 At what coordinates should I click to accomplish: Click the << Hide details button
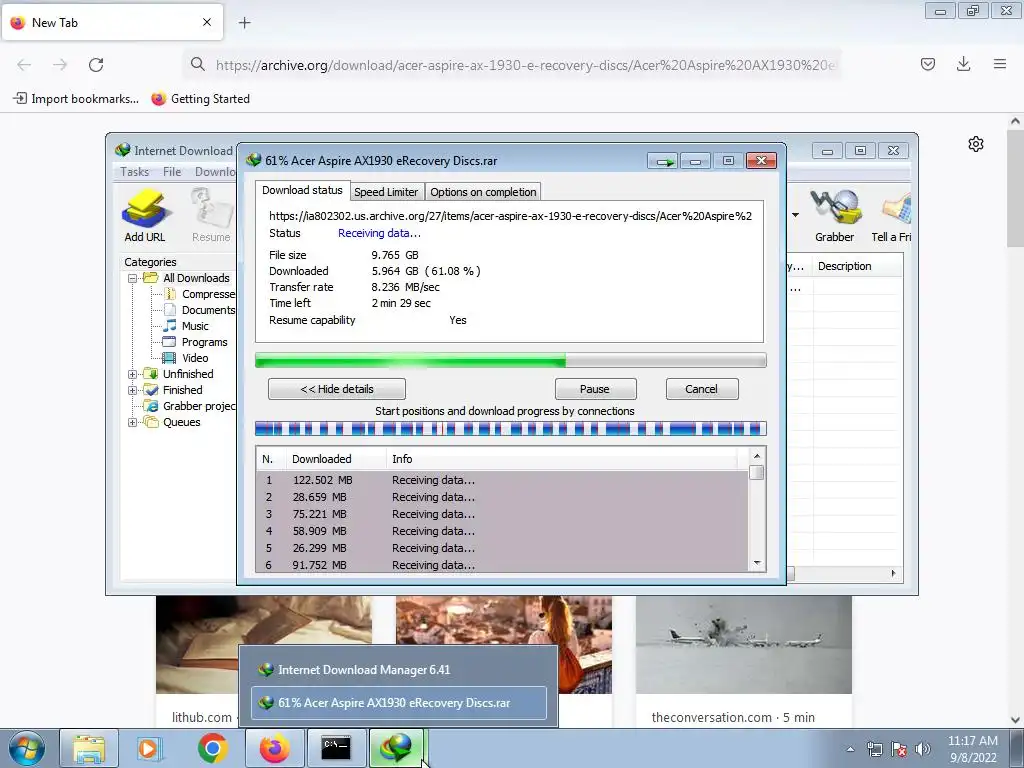(337, 389)
